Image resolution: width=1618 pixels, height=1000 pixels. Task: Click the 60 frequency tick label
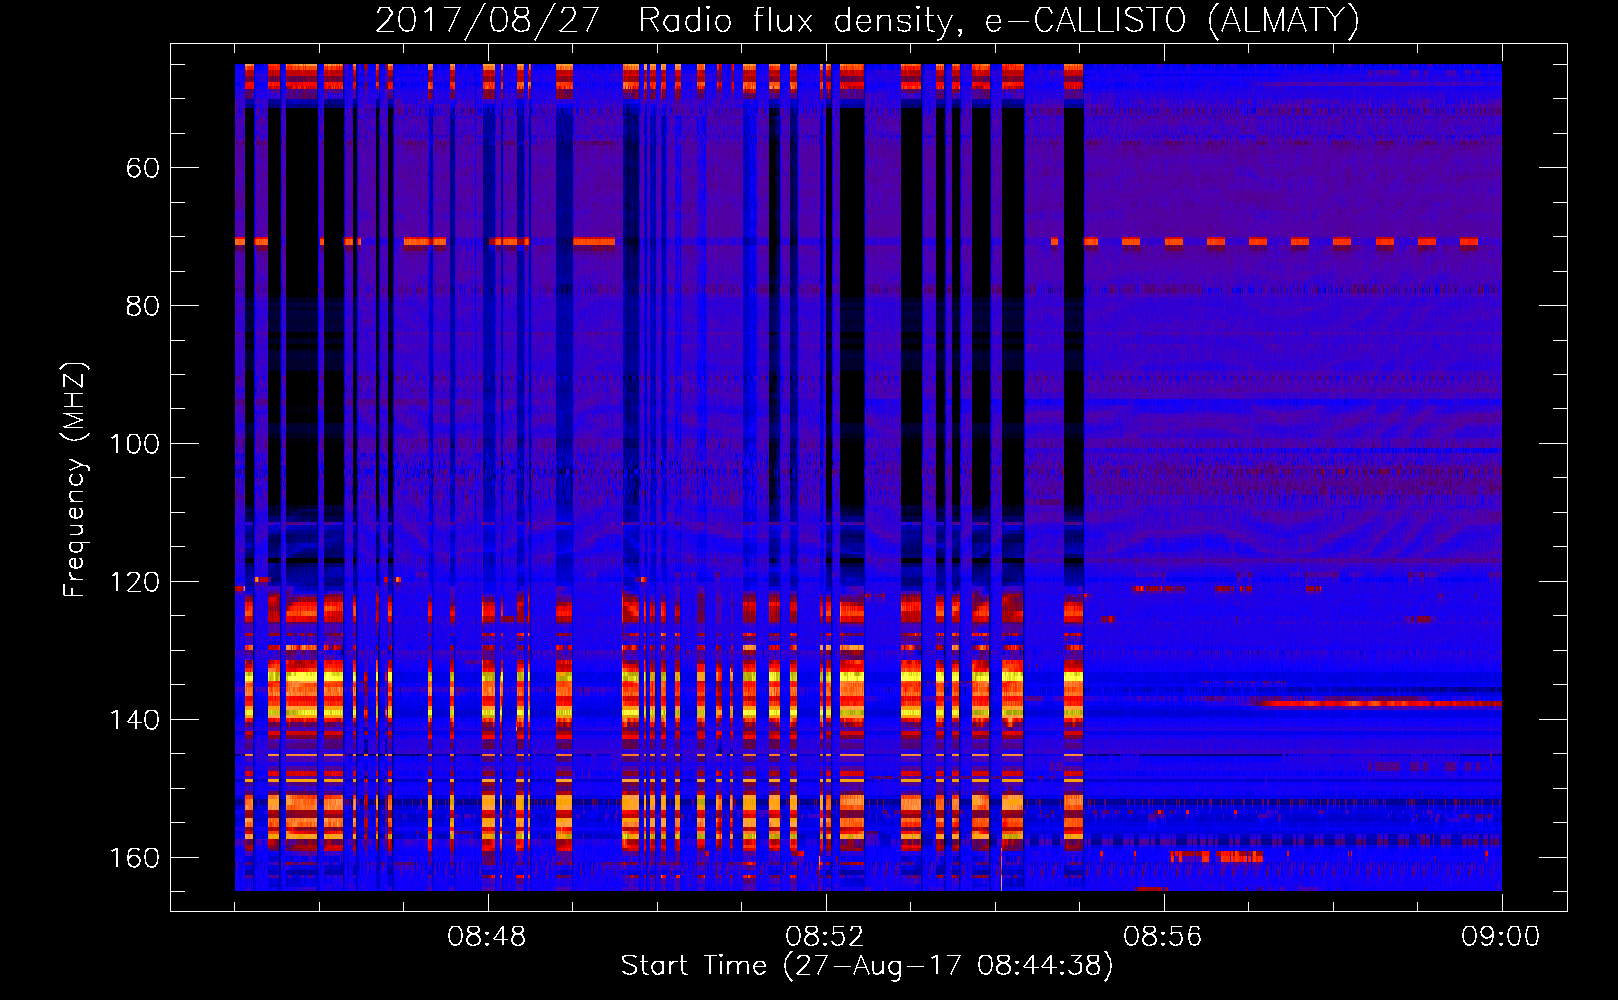pyautogui.click(x=143, y=168)
